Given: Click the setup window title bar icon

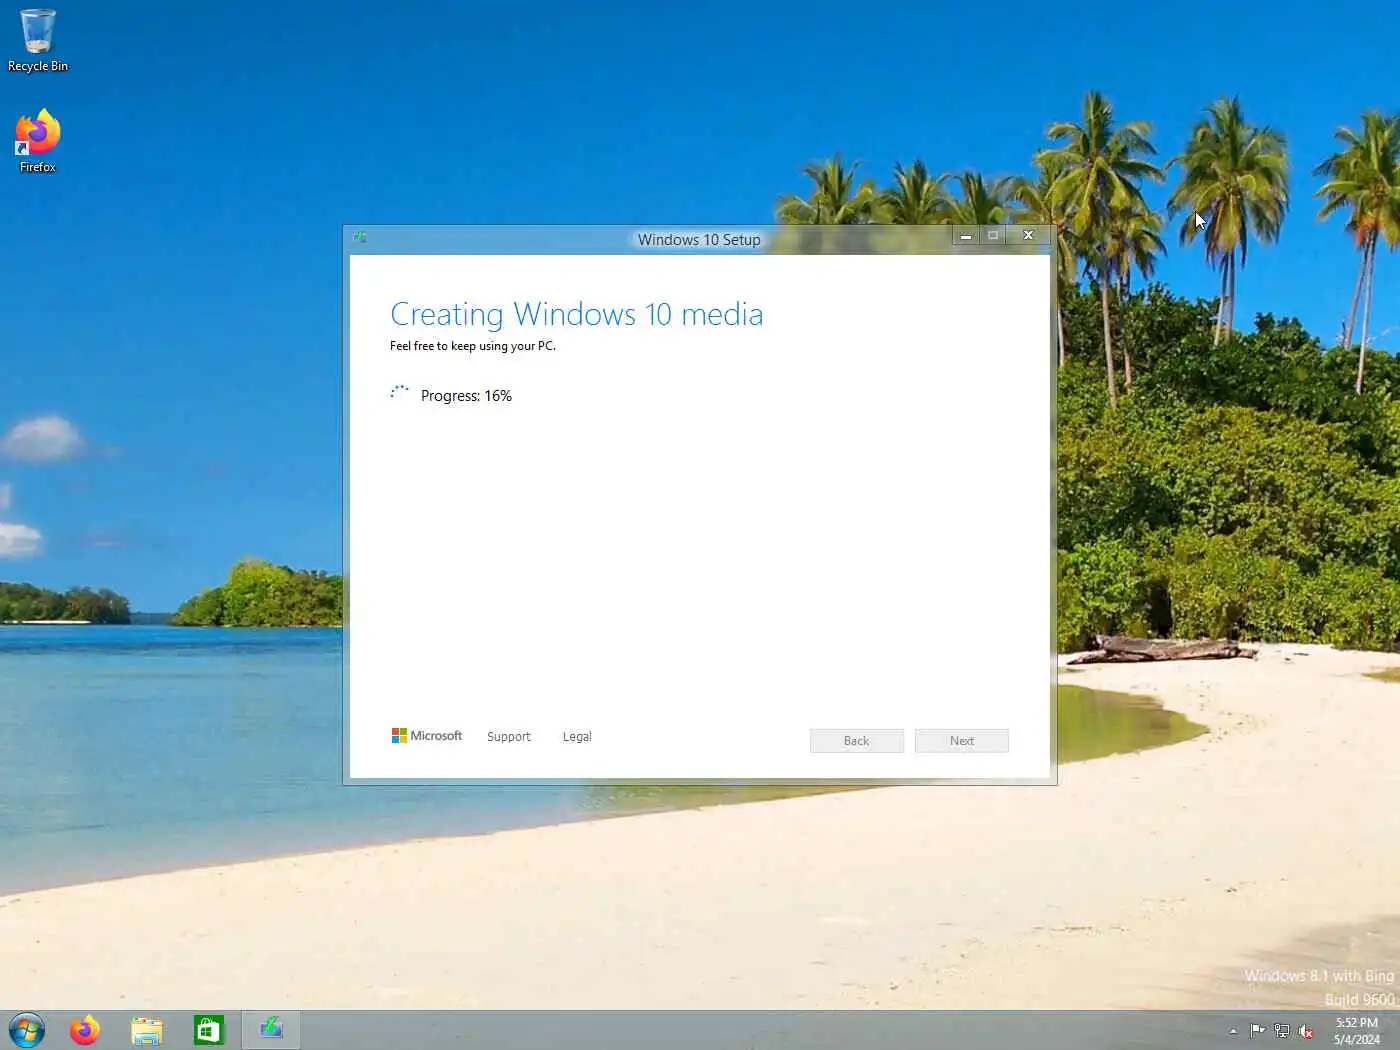Looking at the screenshot, I should click(360, 238).
